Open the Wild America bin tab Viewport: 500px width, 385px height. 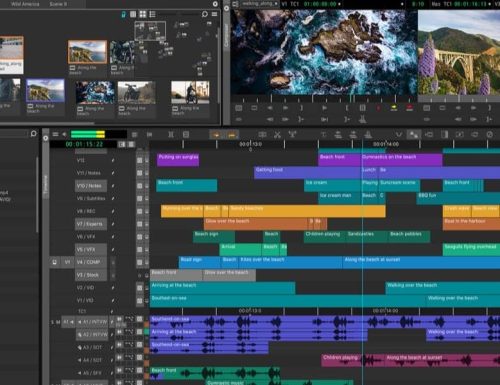pos(25,4)
